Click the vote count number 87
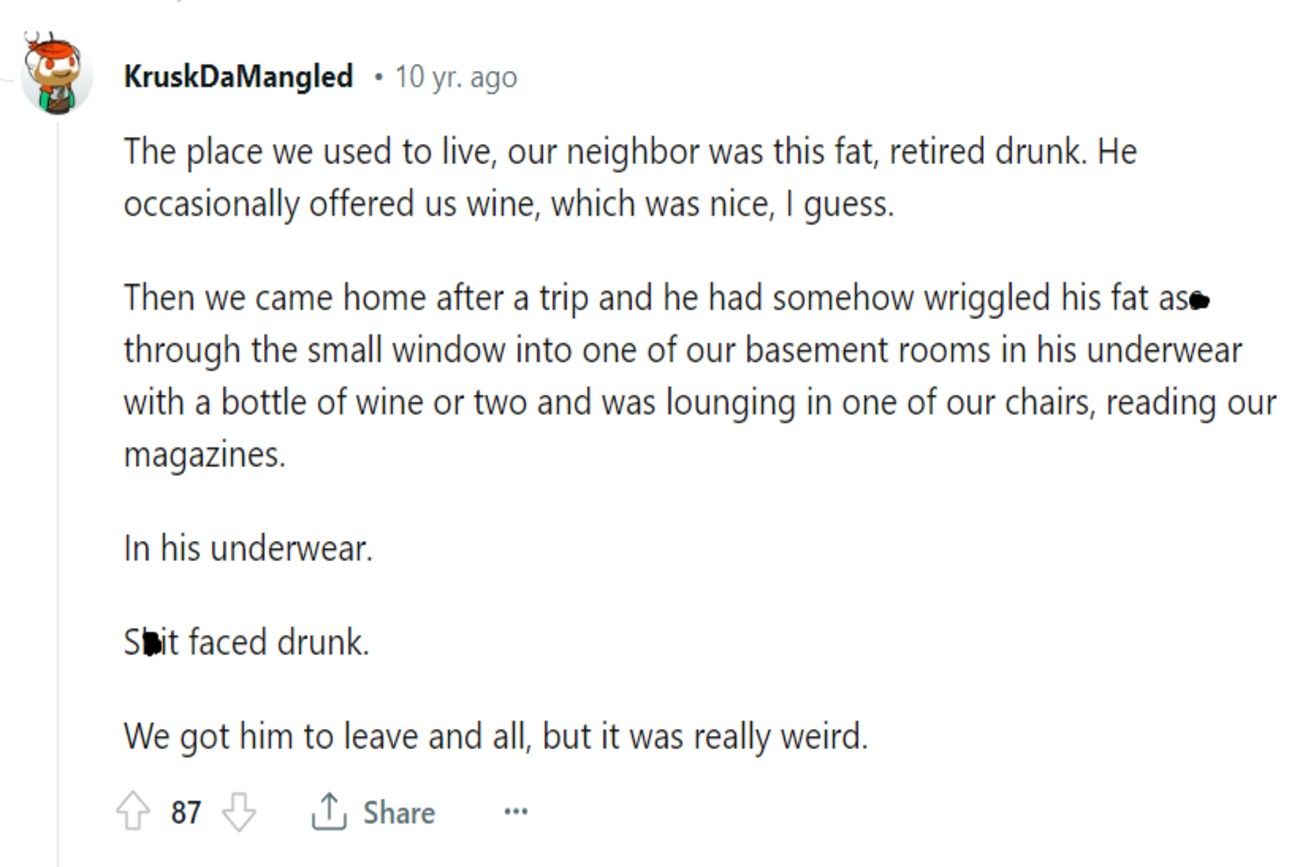Viewport: 1300px width, 867px height. (185, 812)
